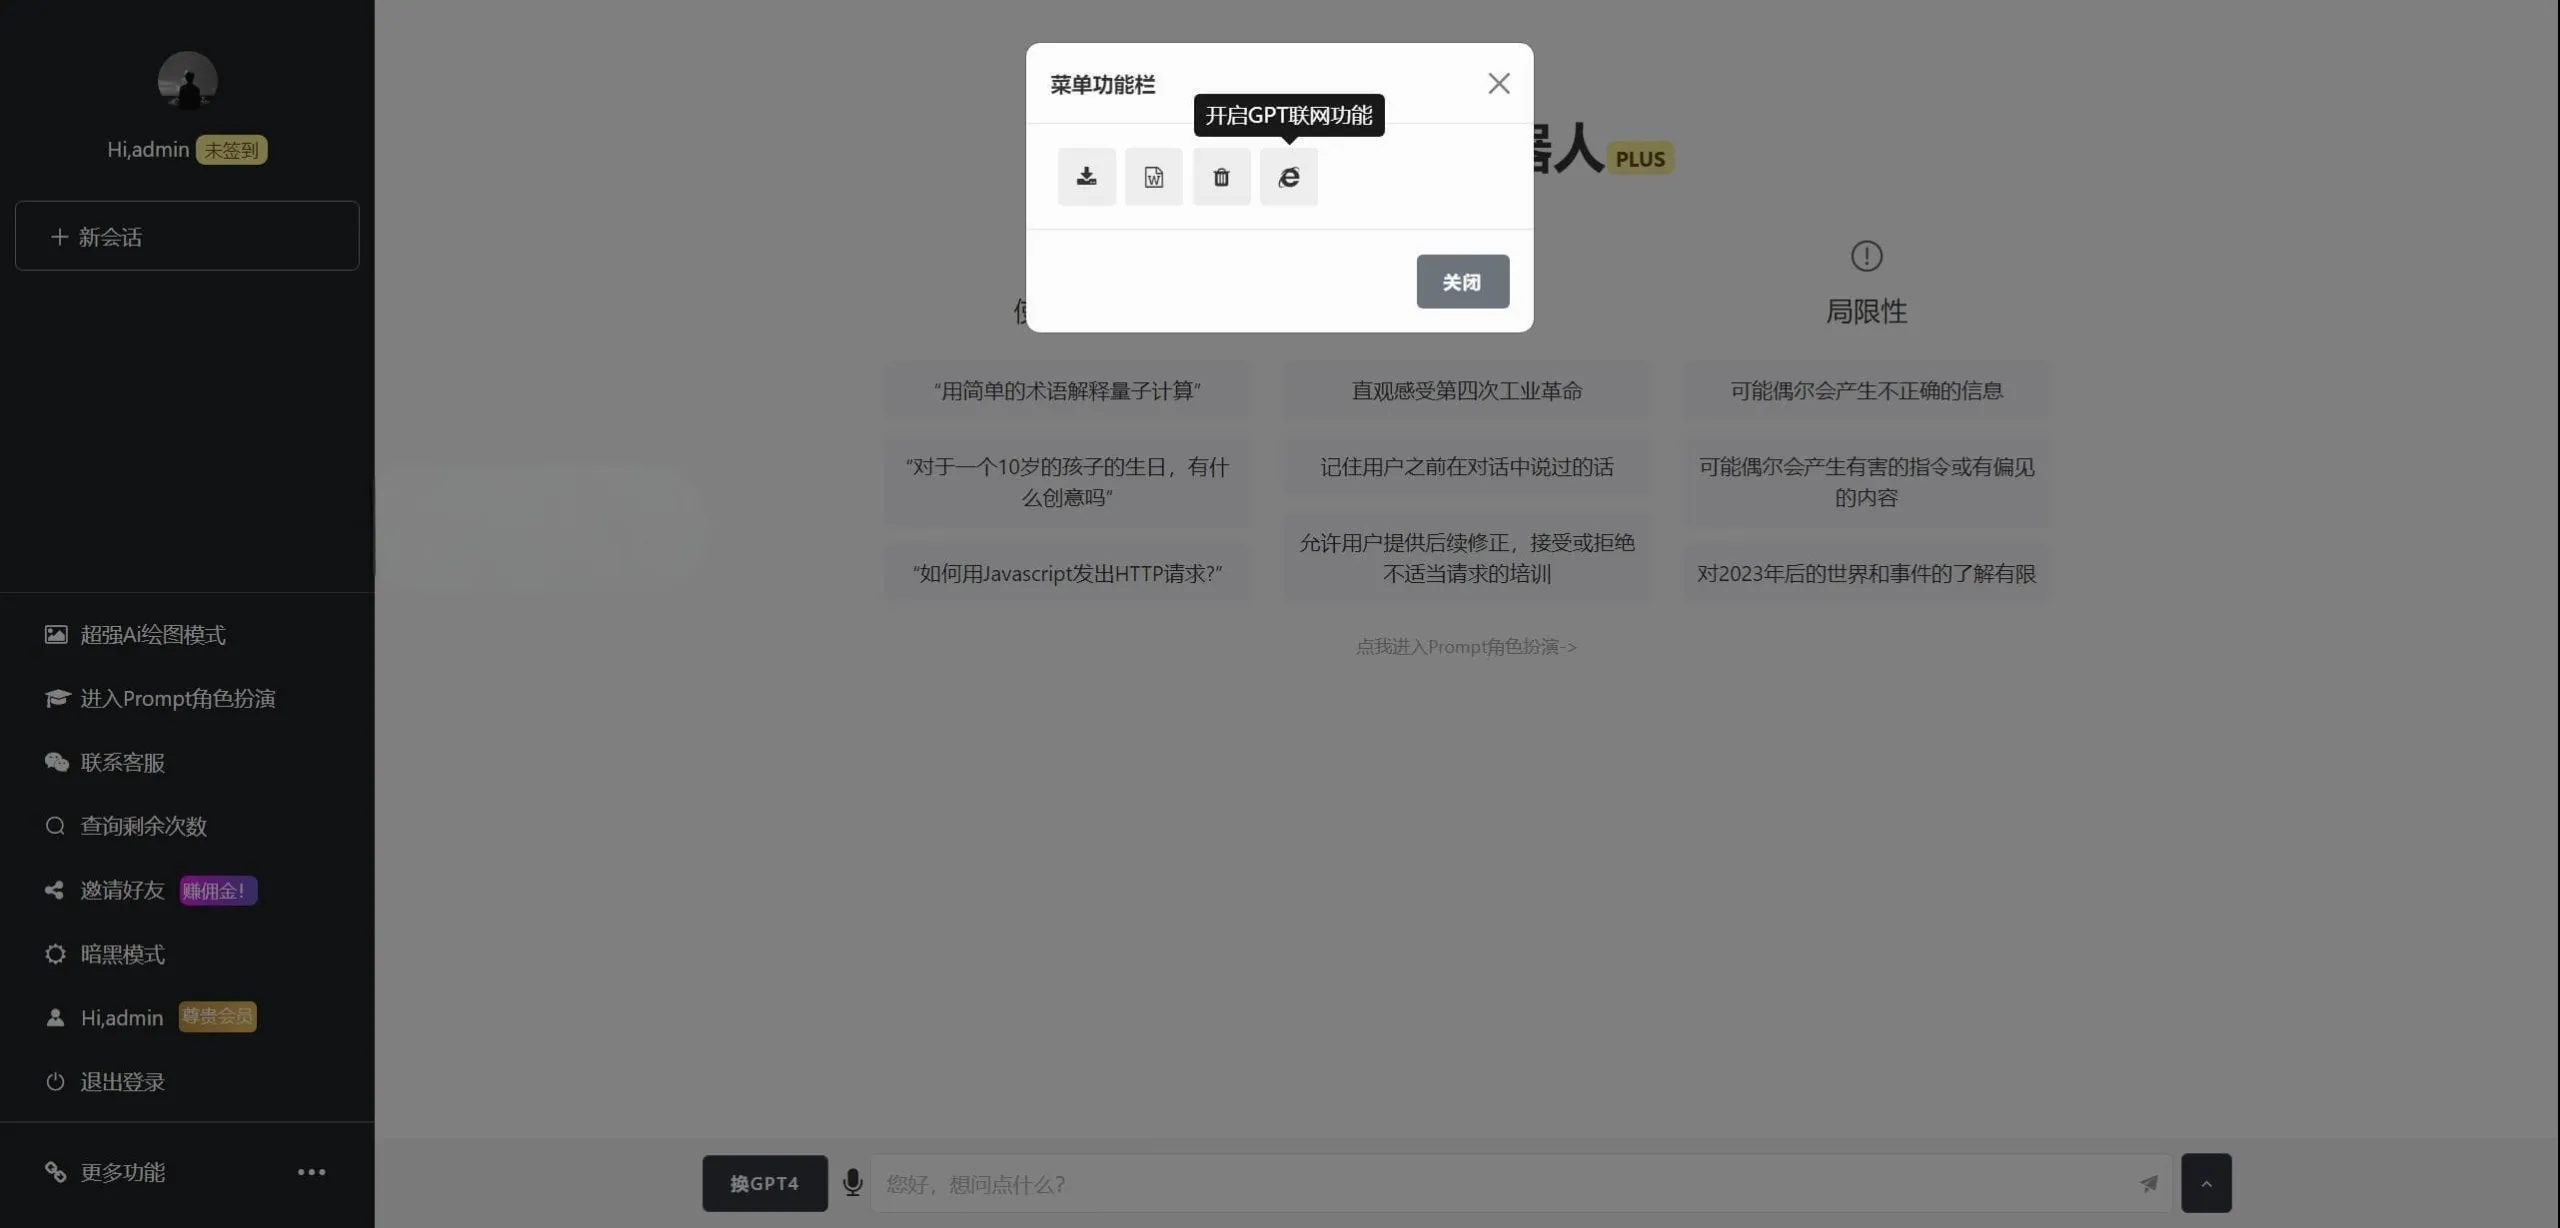Click the 可能偶尔会产生不正确的信息 card
Image resolution: width=2560 pixels, height=1228 pixels.
1867,391
